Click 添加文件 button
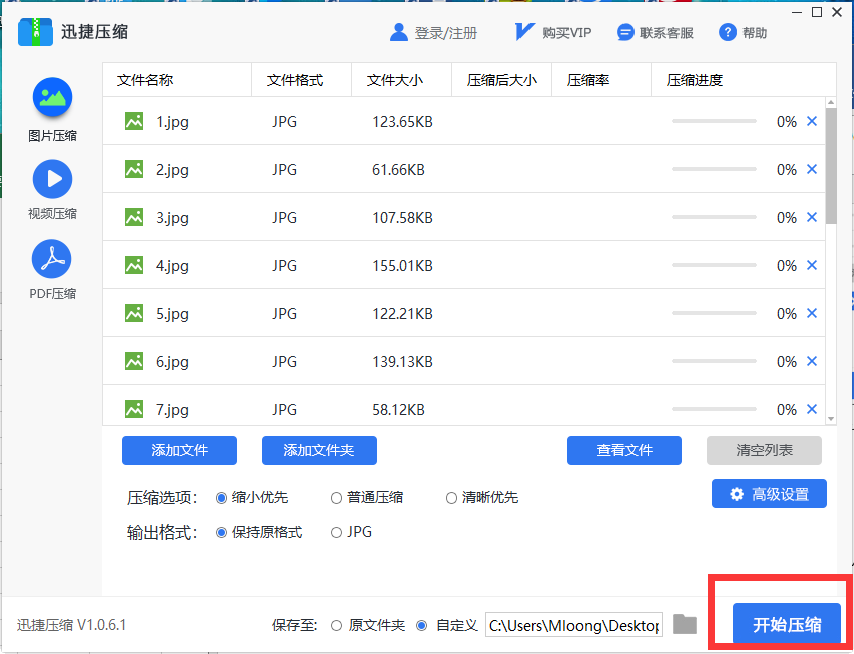854x654 pixels. click(179, 450)
